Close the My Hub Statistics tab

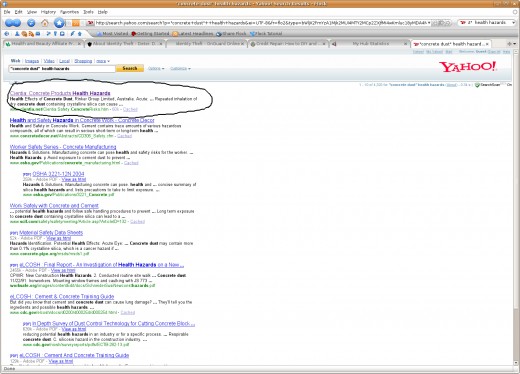[x=405, y=44]
